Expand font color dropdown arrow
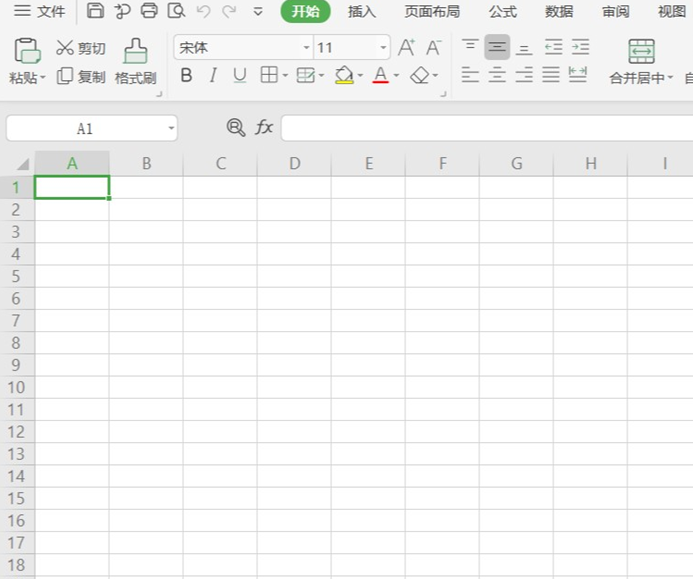 [x=396, y=76]
